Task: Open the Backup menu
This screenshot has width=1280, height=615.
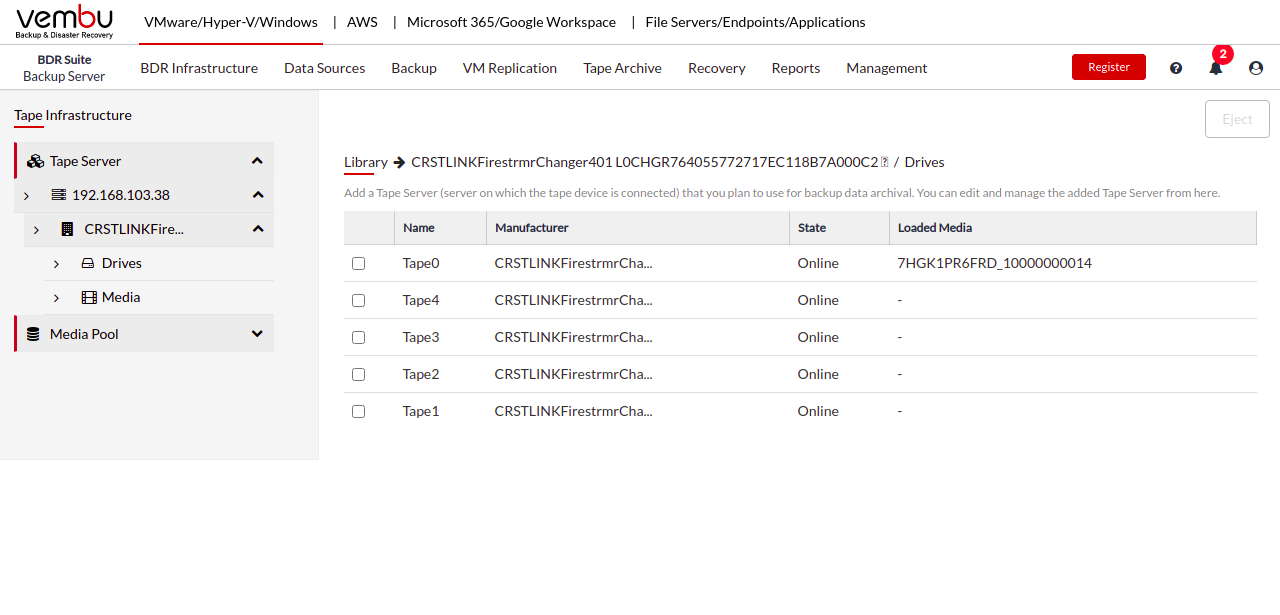Action: coord(414,68)
